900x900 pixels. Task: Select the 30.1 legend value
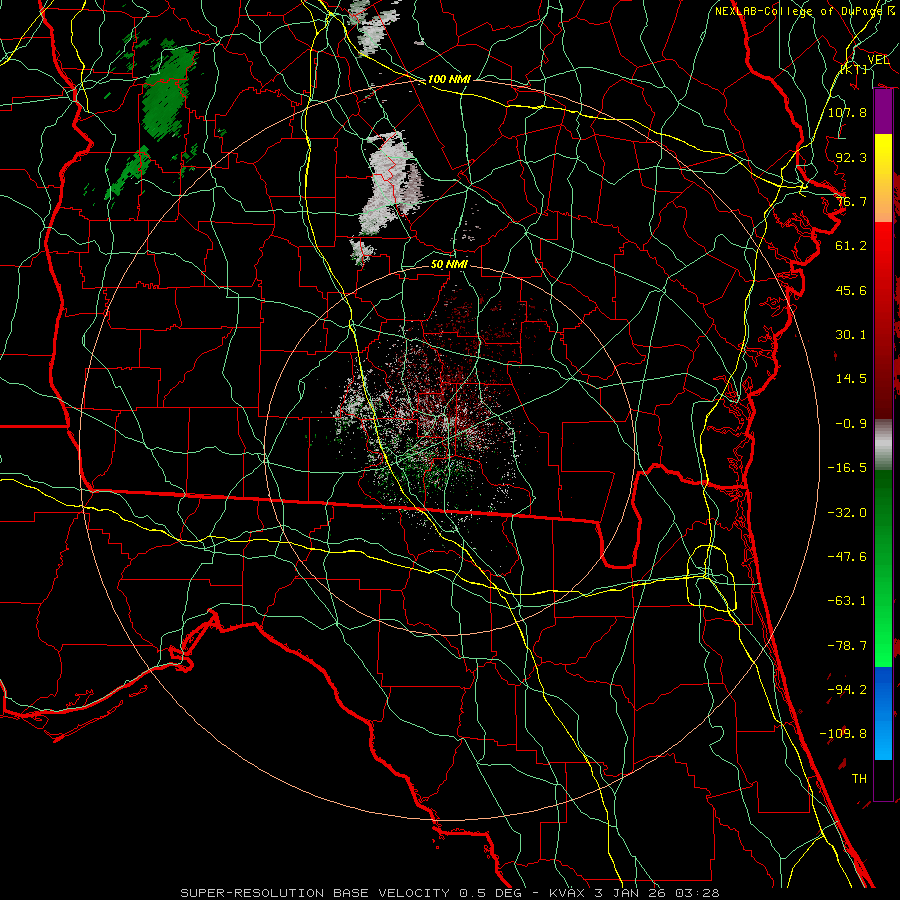[x=851, y=335]
